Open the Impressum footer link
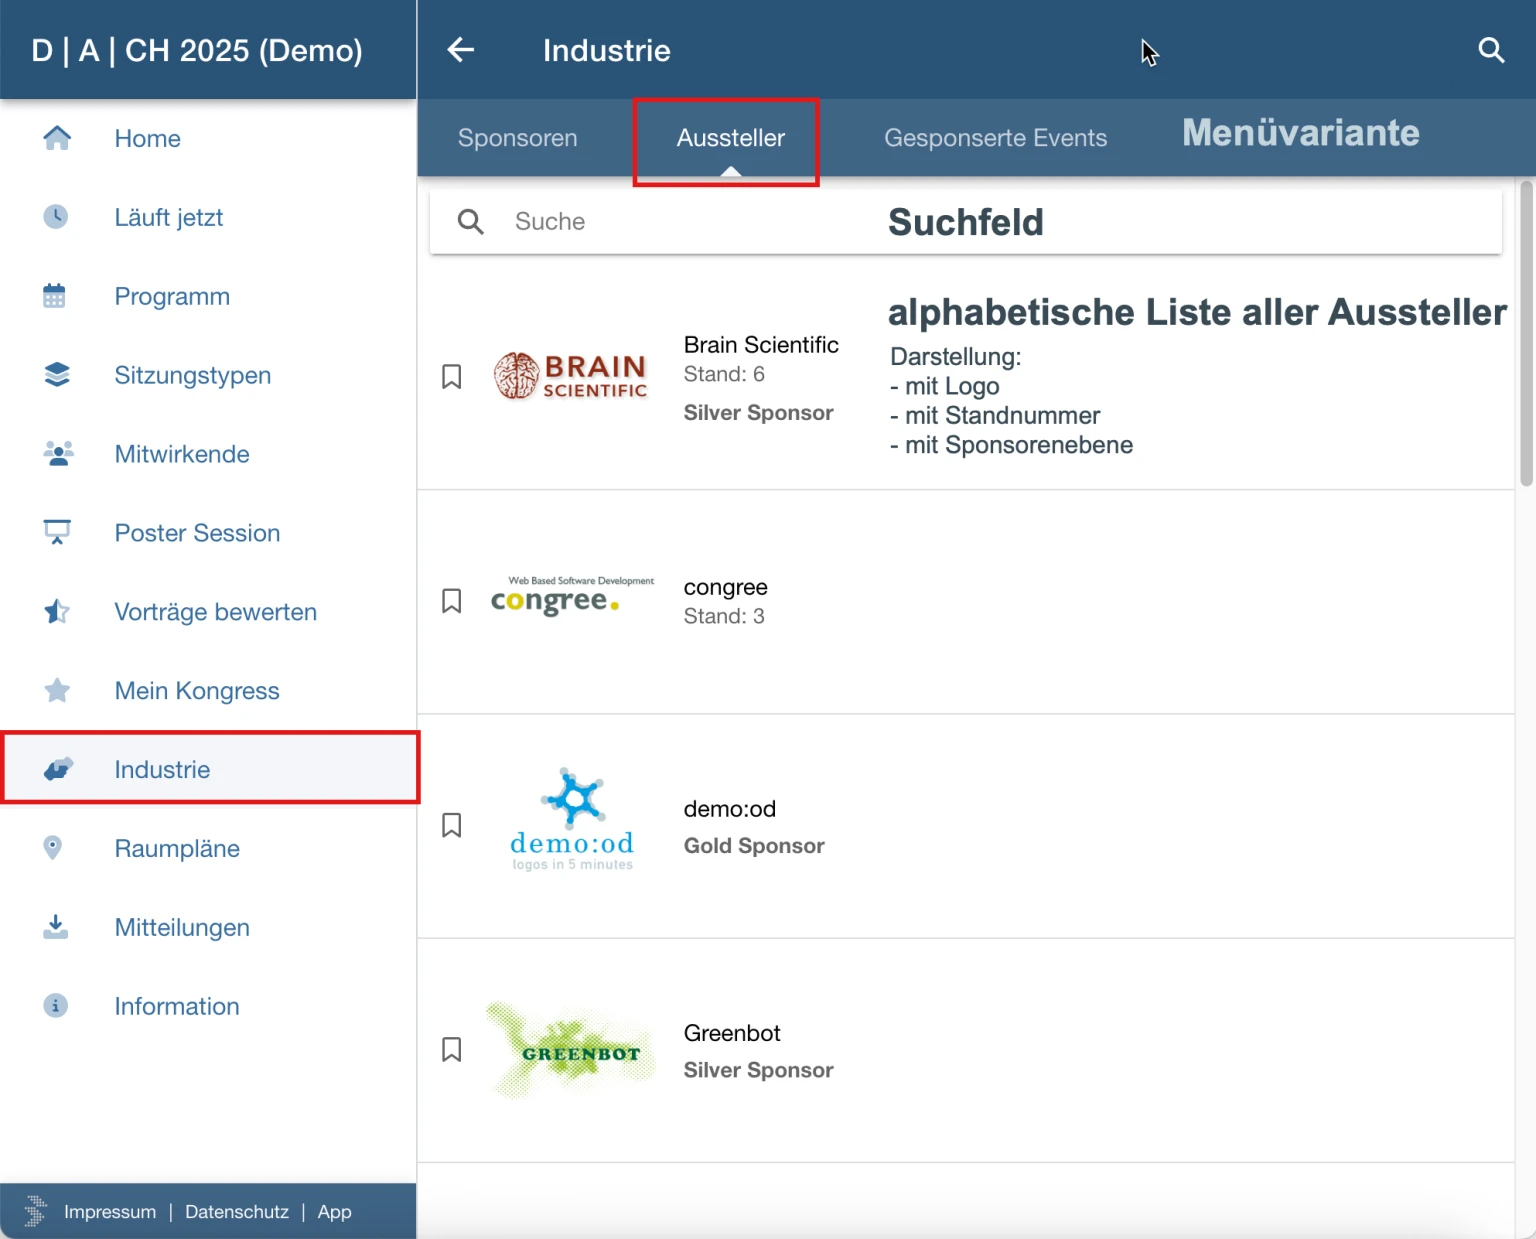 110,1212
